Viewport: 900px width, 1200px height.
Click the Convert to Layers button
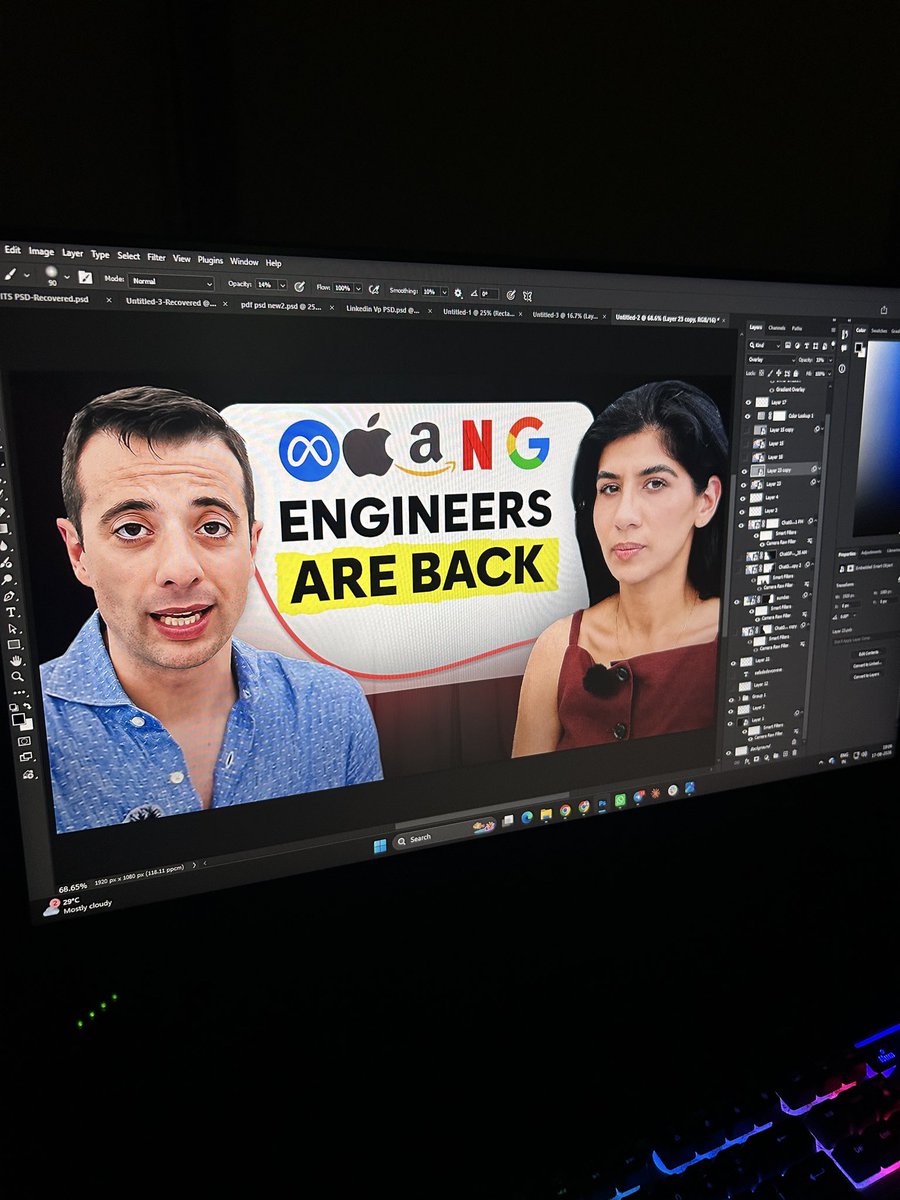866,676
